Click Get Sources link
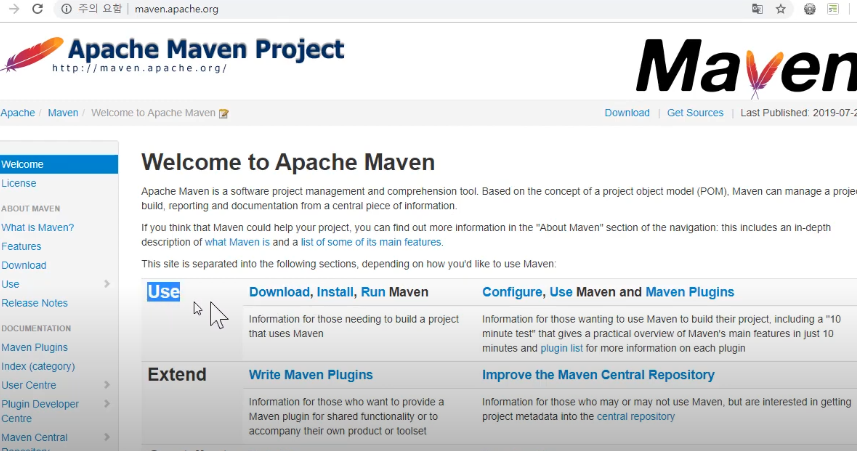The image size is (857, 451). (695, 113)
